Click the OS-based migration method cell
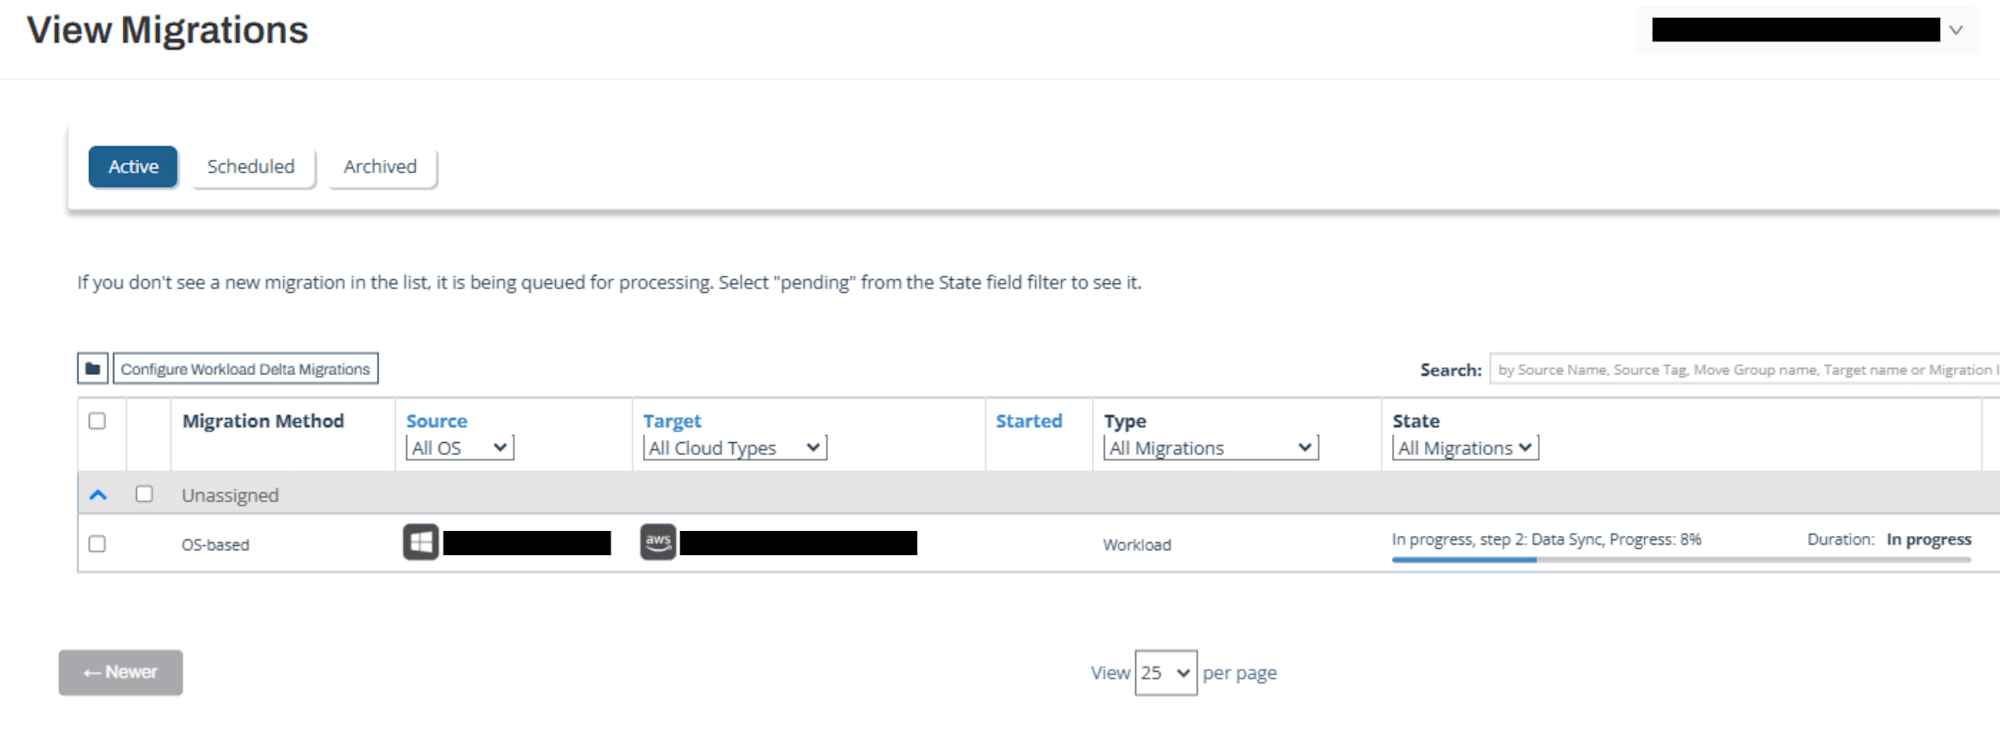This screenshot has width=2000, height=731. click(215, 545)
